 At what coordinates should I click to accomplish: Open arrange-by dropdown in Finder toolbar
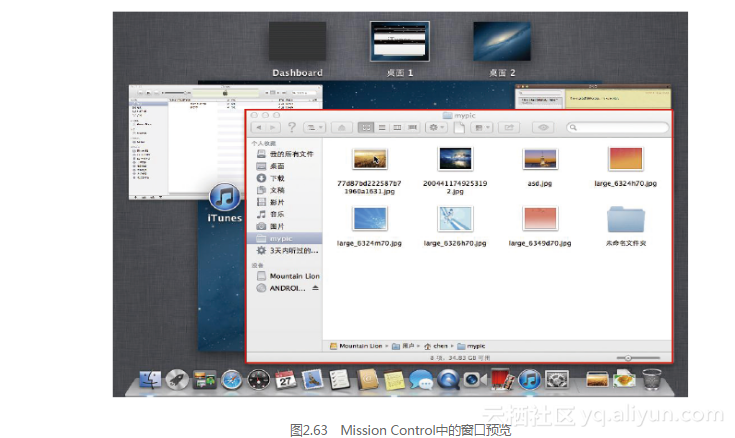[x=481, y=127]
